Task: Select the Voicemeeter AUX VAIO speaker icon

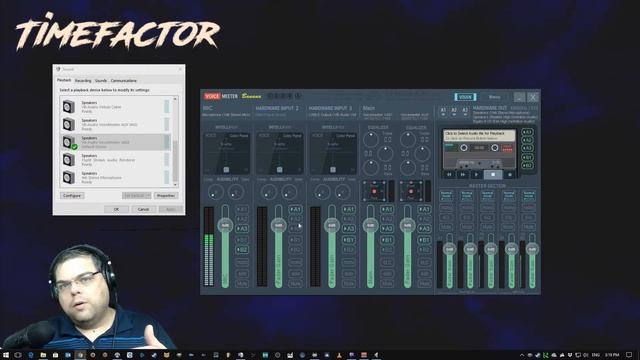Action: (x=69, y=124)
